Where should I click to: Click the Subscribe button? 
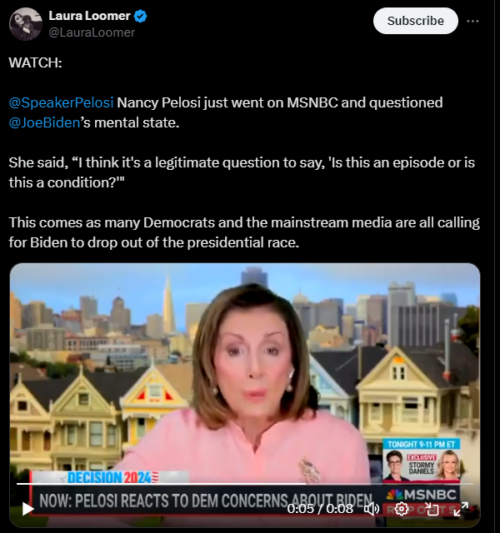pyautogui.click(x=415, y=21)
